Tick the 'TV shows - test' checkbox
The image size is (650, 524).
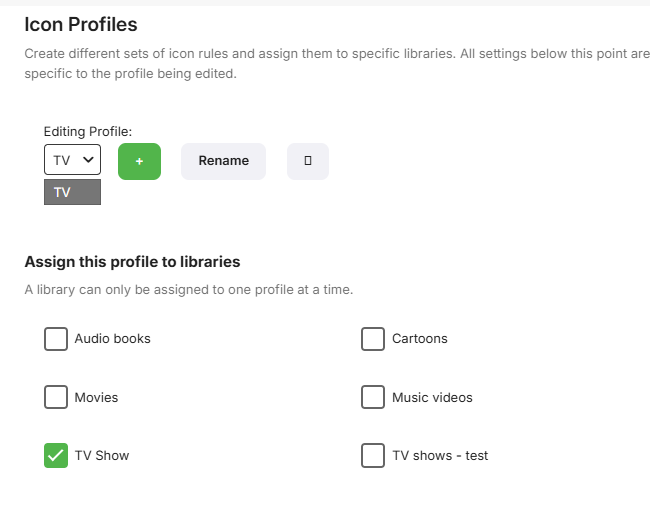pyautogui.click(x=373, y=455)
